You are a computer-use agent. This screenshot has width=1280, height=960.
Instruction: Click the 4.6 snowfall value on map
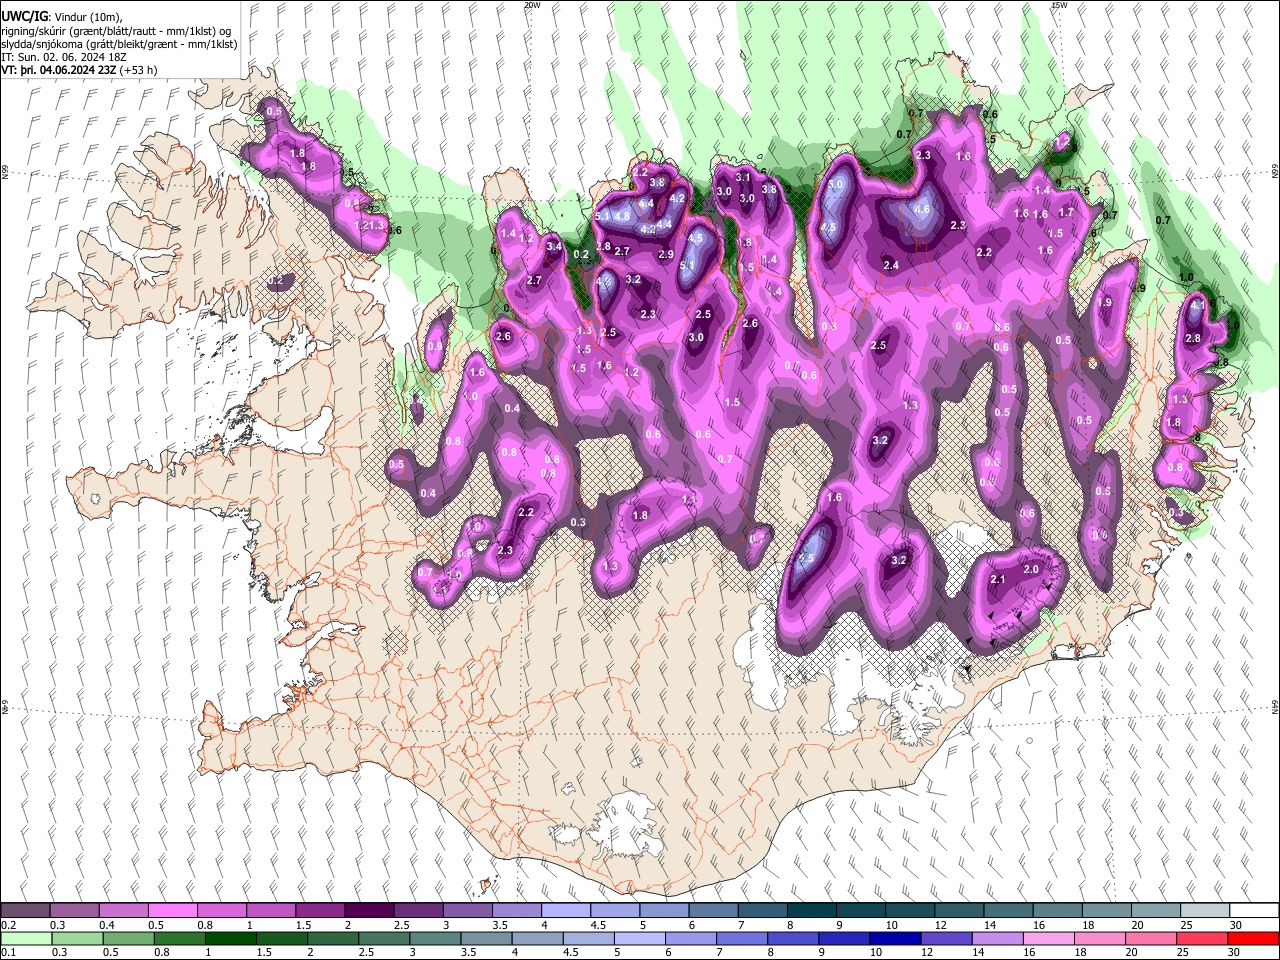[922, 210]
